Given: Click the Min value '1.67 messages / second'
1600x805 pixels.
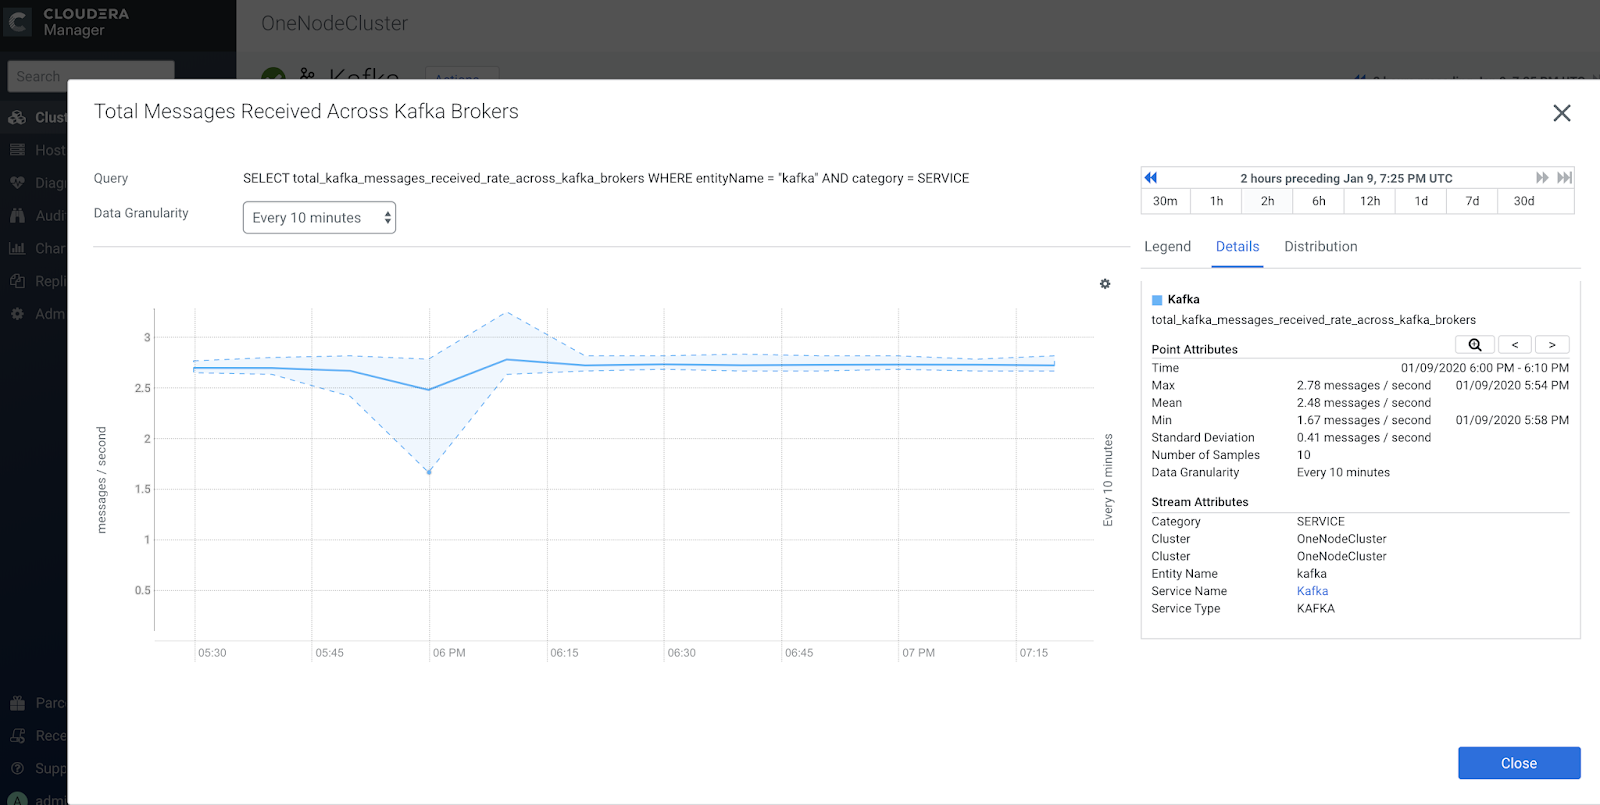Looking at the screenshot, I should click(x=1364, y=421).
